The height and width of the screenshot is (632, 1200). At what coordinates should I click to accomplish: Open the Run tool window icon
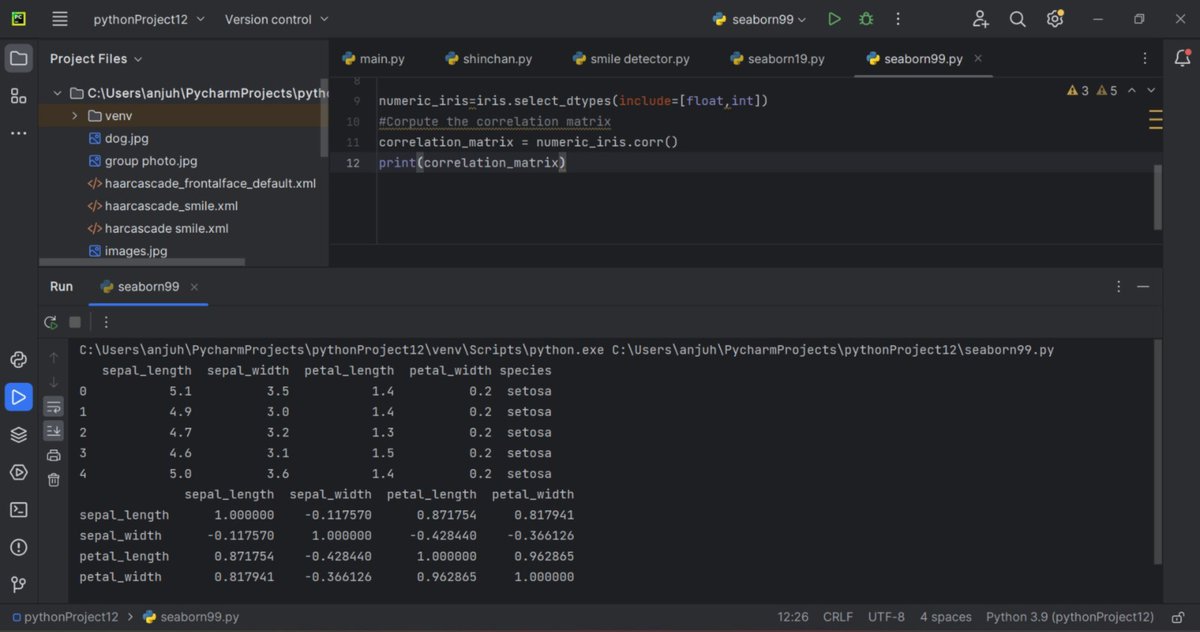point(19,397)
